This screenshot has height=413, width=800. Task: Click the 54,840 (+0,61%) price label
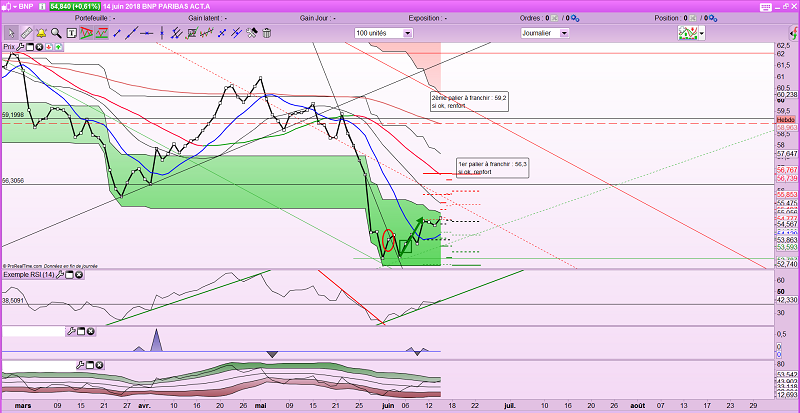[x=74, y=6]
